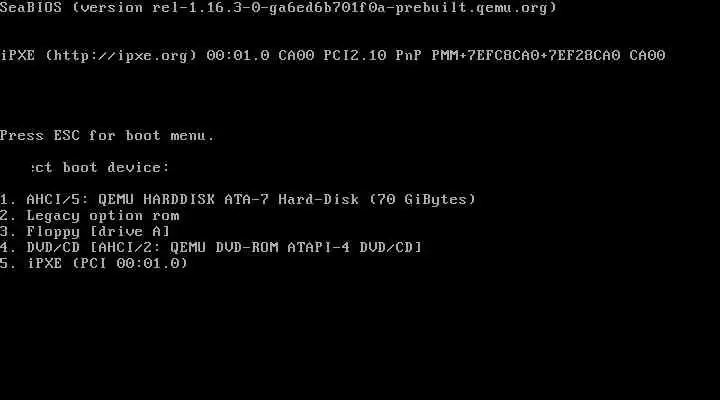Click the 'prebuilt.qemu.org' text in header
The height and width of the screenshot is (400, 720).
[472, 8]
